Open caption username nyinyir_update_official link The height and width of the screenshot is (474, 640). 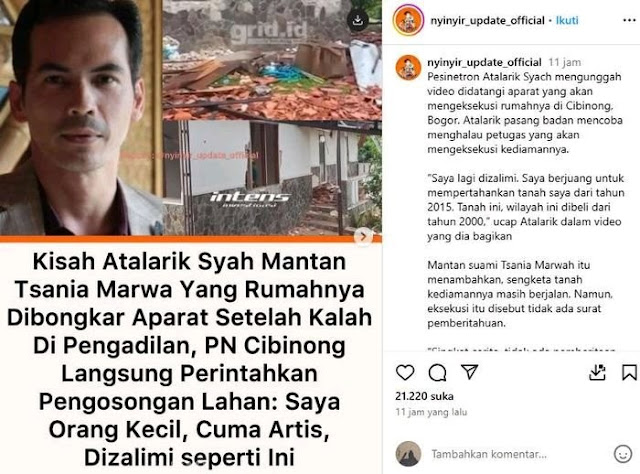484,62
